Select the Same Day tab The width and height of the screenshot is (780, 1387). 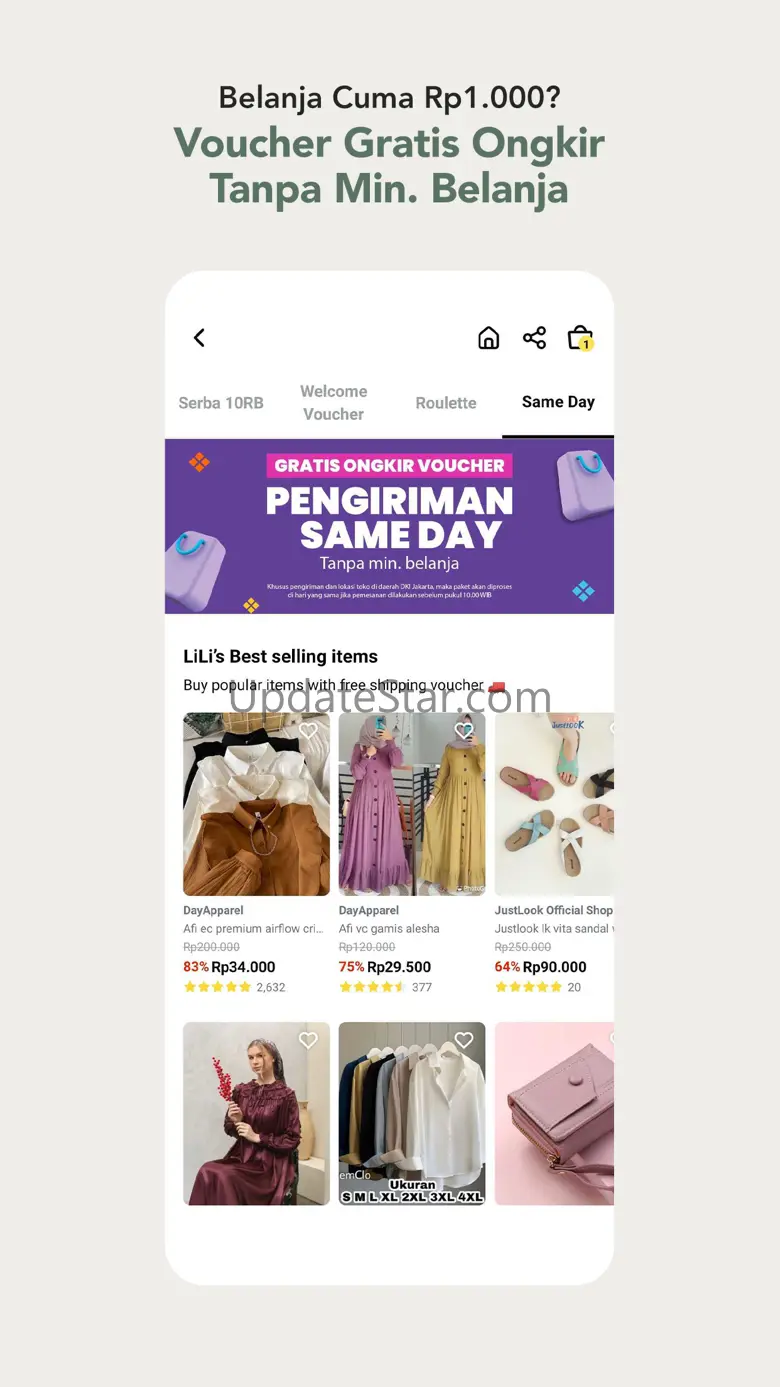(x=558, y=402)
